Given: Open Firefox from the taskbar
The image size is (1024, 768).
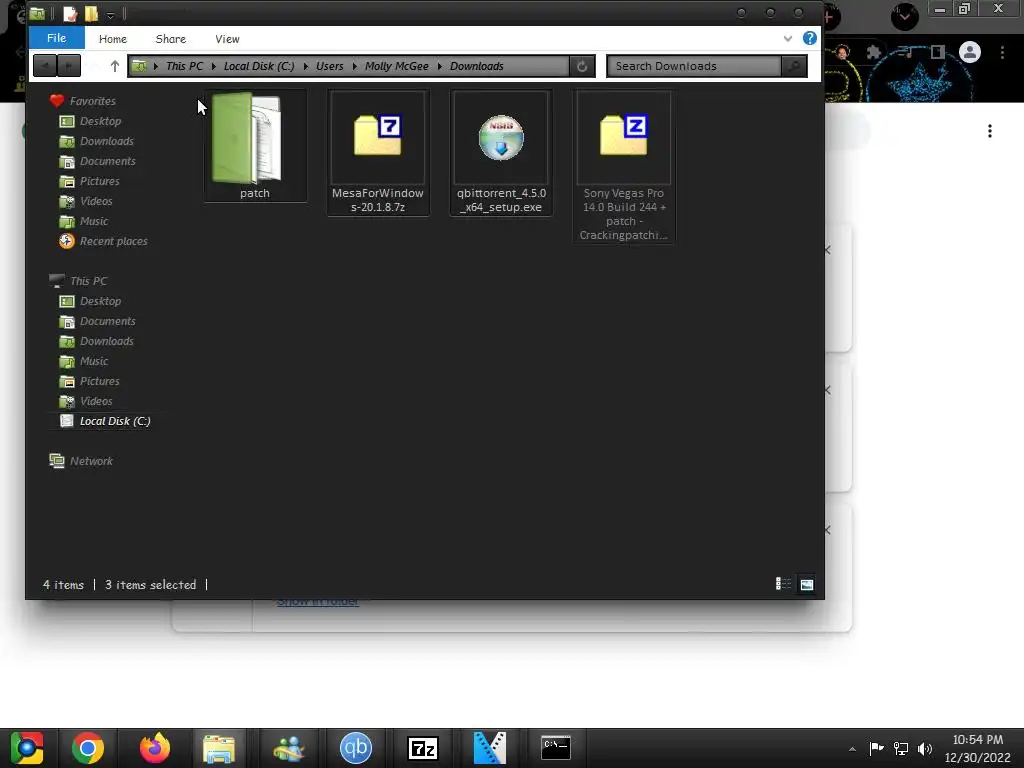Looking at the screenshot, I should tap(155, 748).
